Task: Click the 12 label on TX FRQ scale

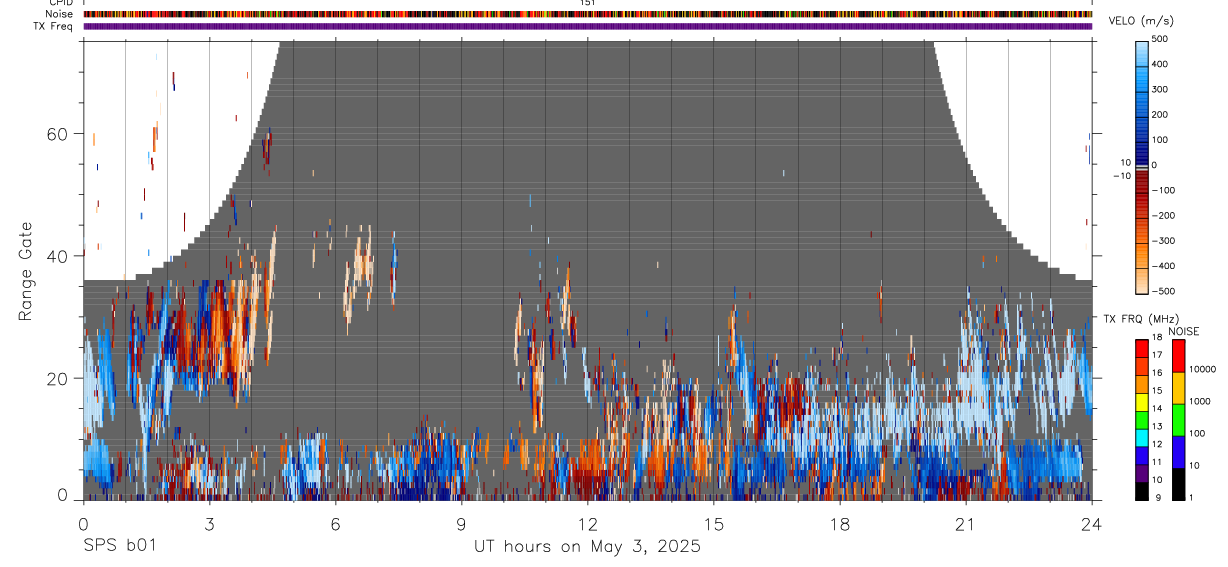Action: click(1159, 444)
